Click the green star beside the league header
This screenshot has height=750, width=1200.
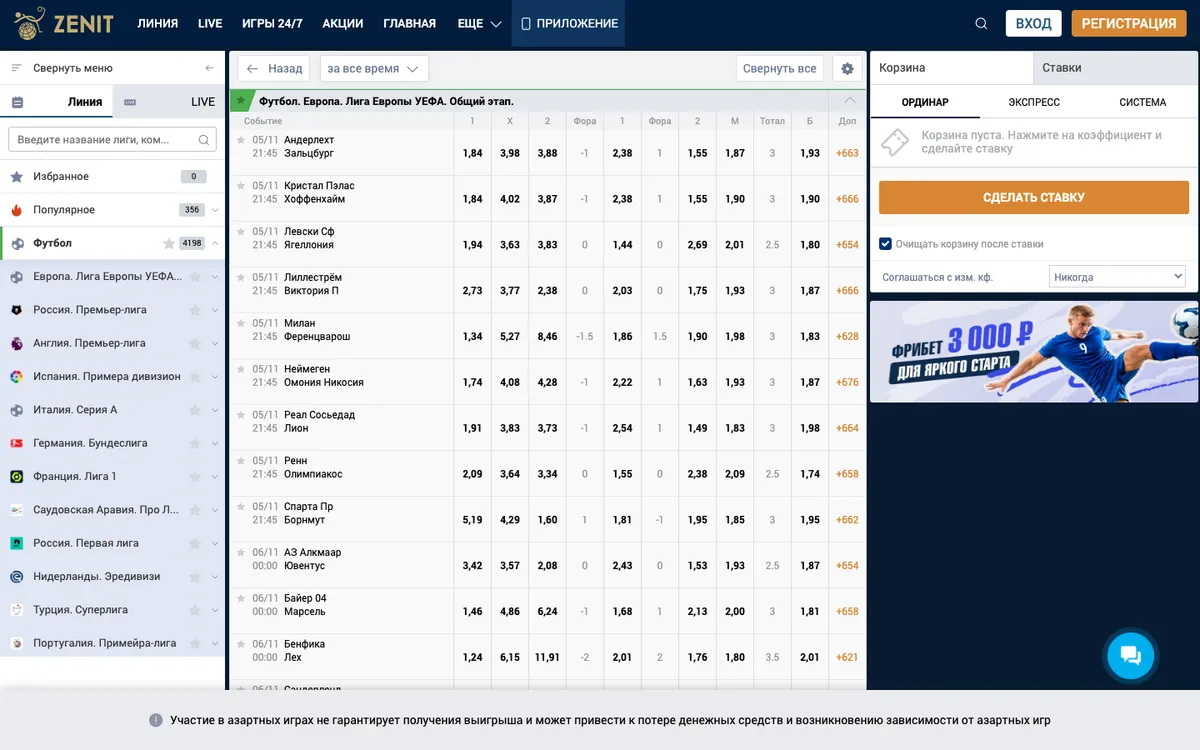tap(240, 101)
